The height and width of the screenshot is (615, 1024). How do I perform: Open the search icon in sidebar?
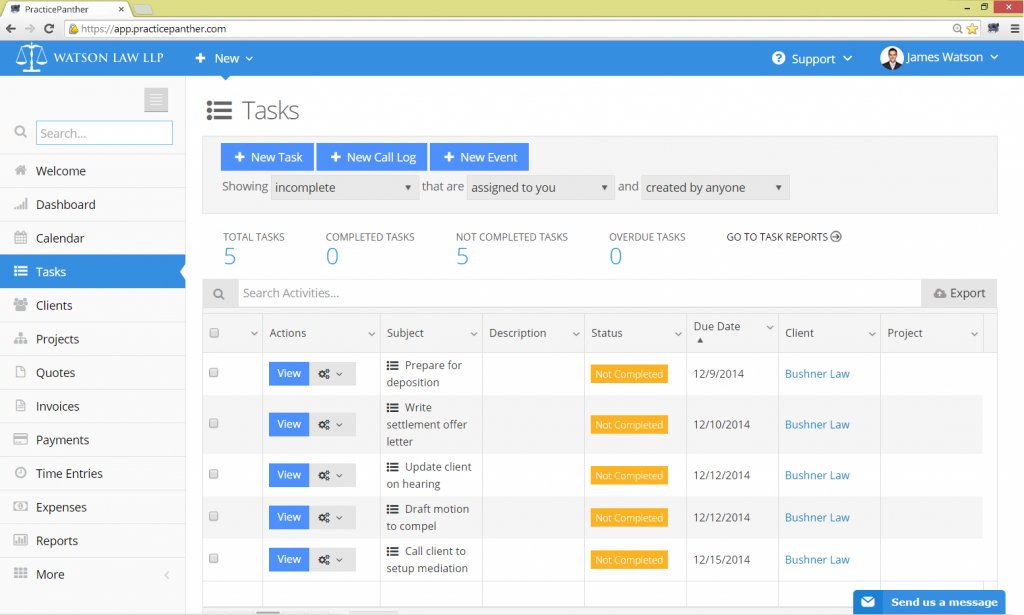point(20,131)
